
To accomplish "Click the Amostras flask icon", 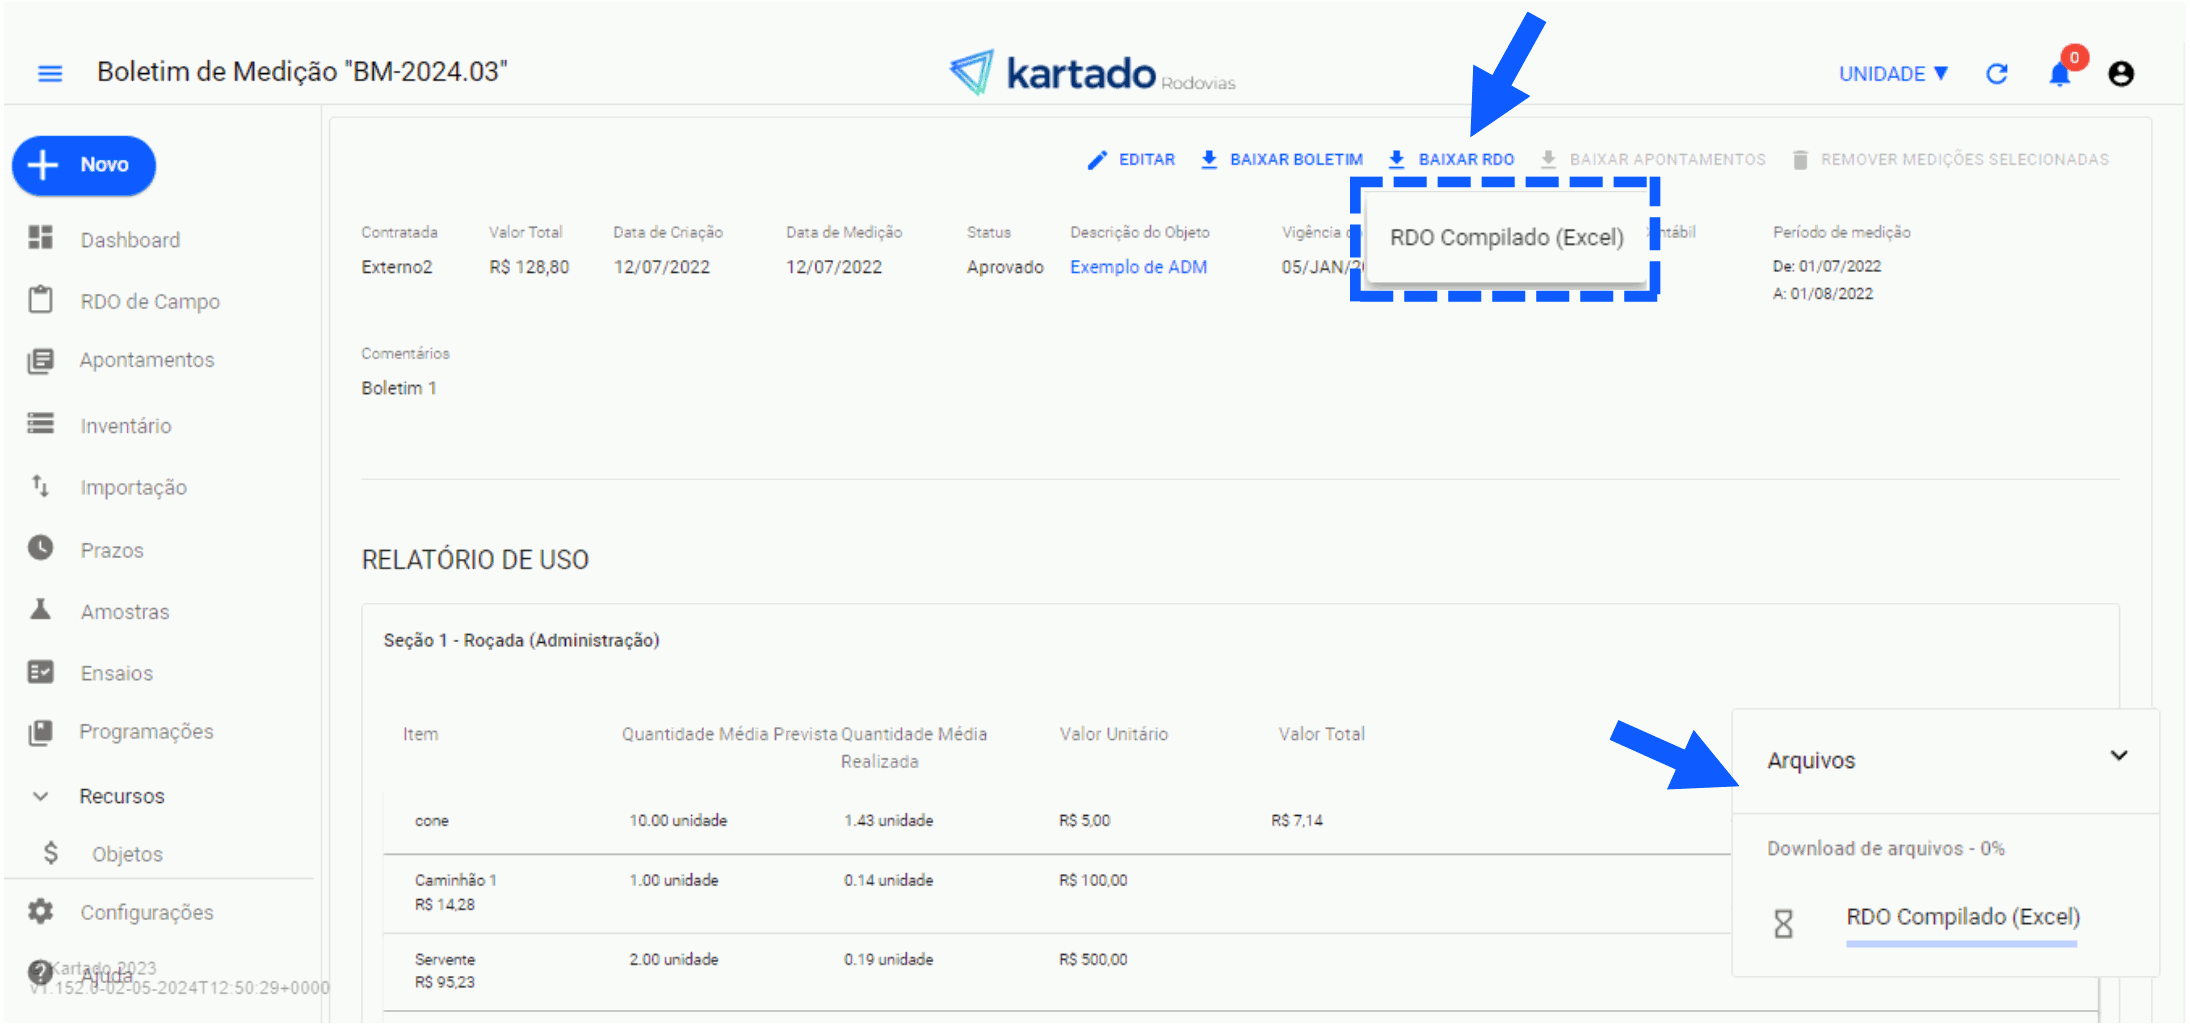I will coord(41,610).
